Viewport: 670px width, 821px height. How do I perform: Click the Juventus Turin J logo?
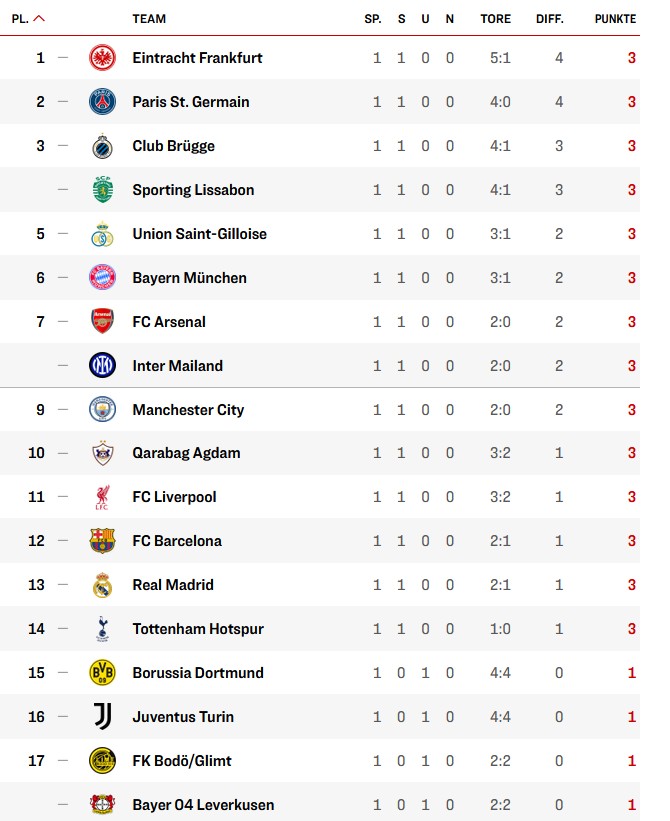coord(102,717)
